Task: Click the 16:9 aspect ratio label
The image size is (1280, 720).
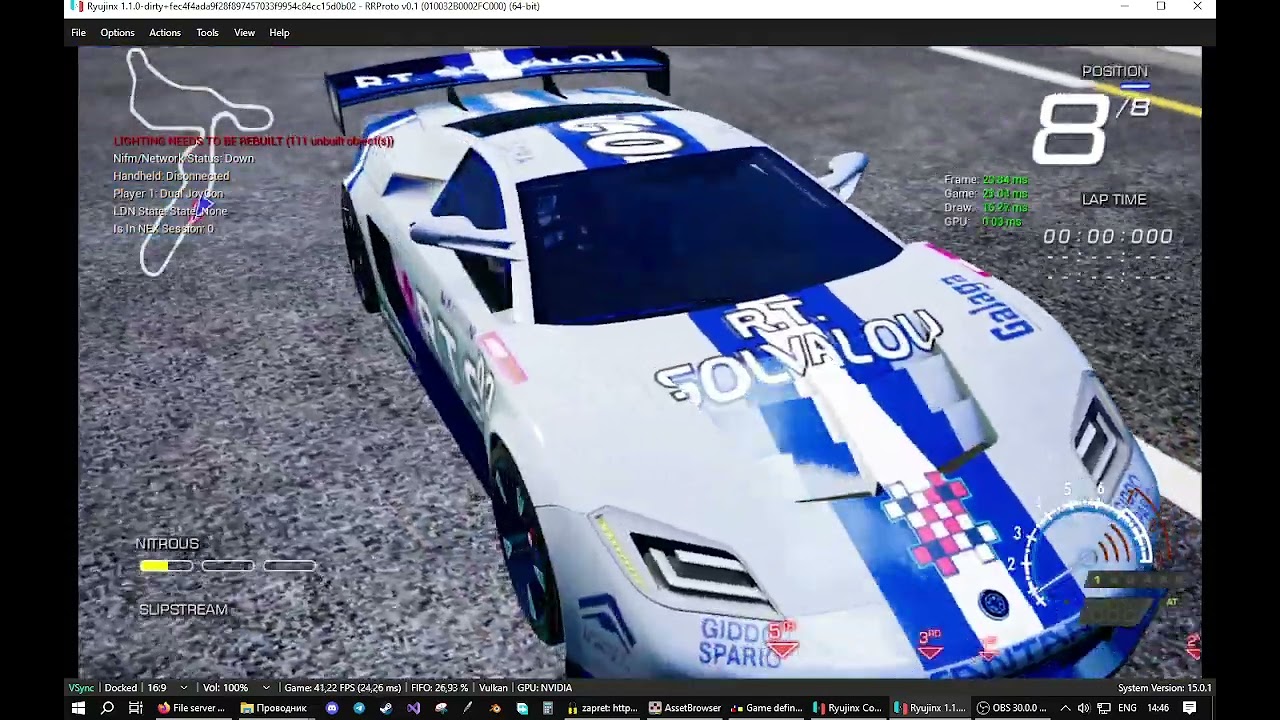Action: tap(157, 688)
